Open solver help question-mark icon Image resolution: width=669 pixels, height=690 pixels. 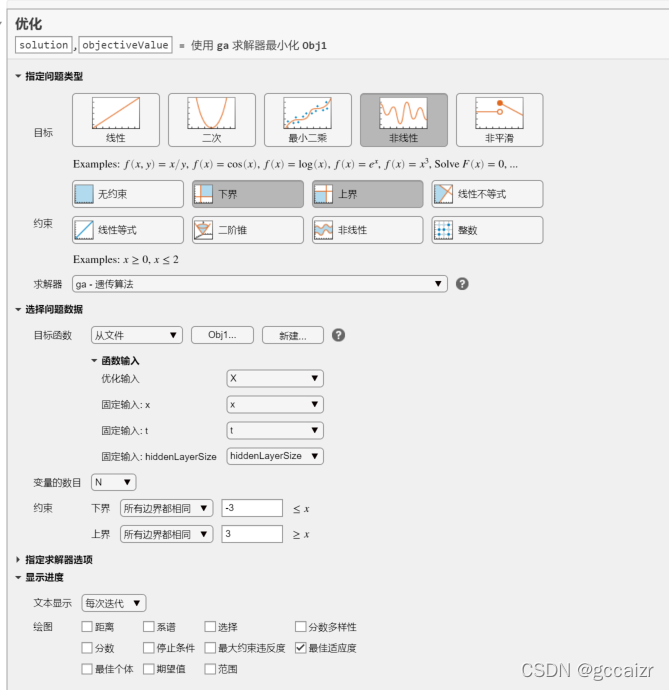coord(462,284)
